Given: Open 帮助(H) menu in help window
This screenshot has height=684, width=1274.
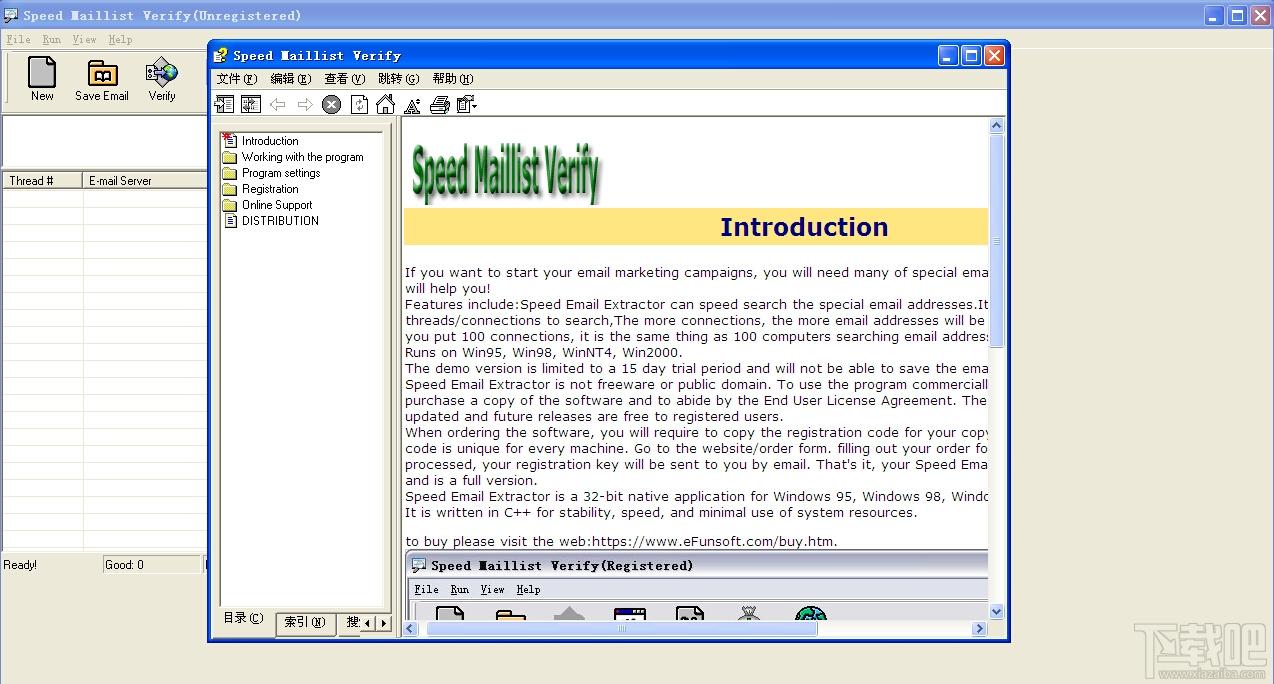Looking at the screenshot, I should pyautogui.click(x=453, y=79).
